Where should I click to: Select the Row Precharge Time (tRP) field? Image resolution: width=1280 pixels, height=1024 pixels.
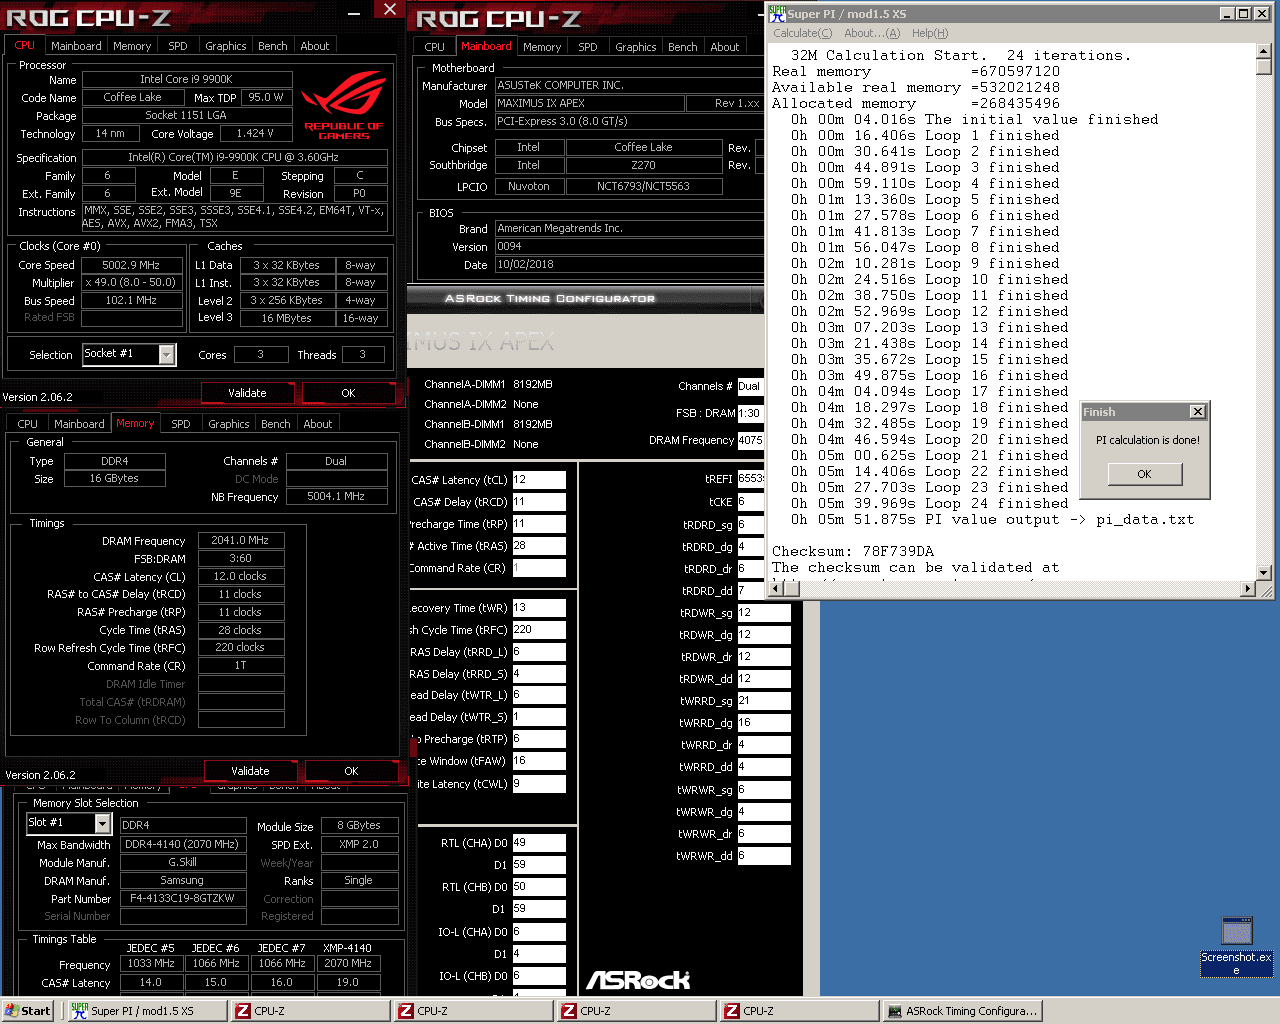pos(539,524)
